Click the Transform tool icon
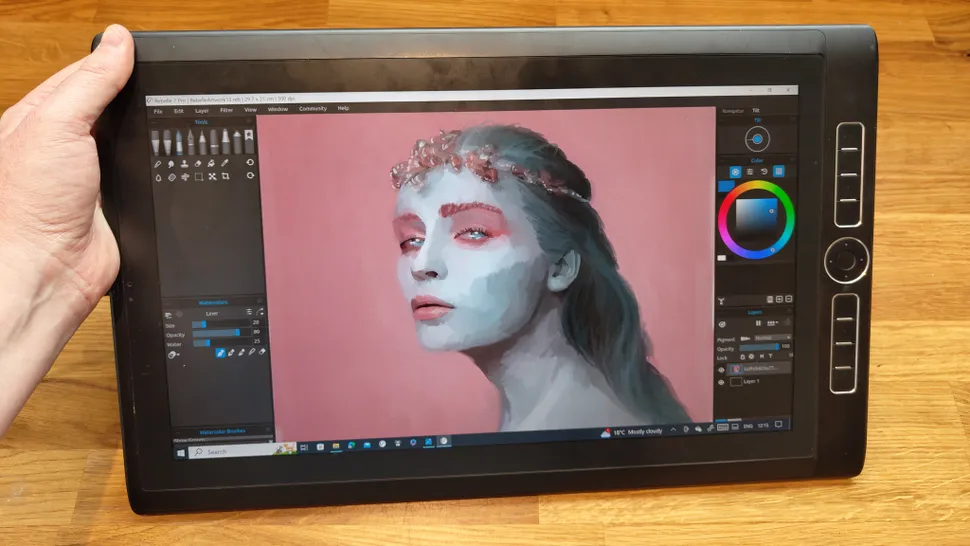The width and height of the screenshot is (970, 546). click(212, 177)
